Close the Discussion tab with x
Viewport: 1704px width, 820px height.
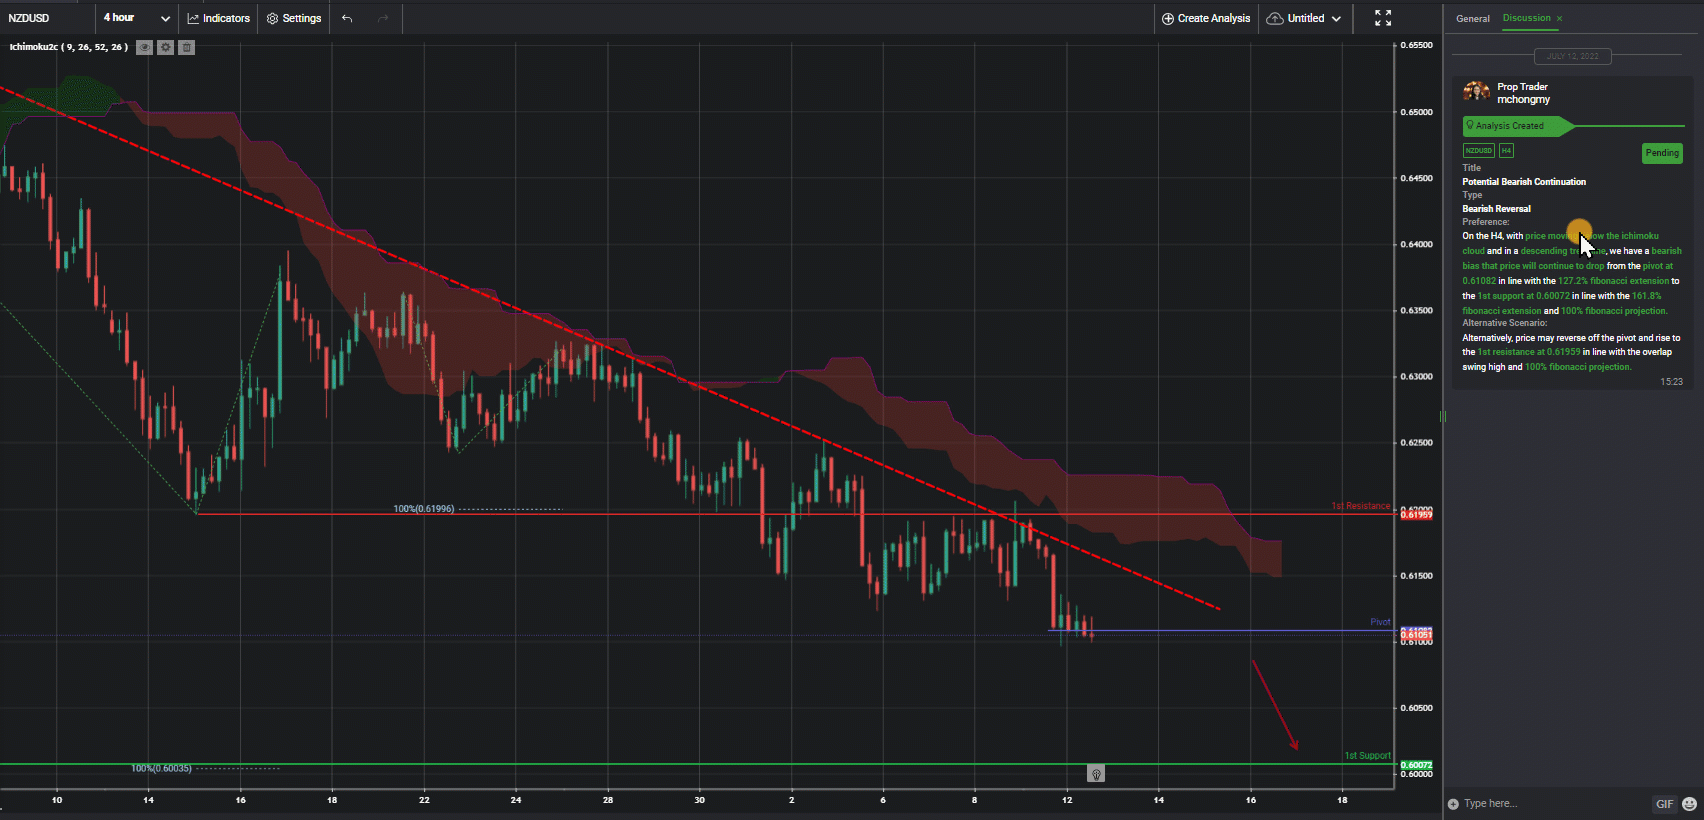[x=1559, y=18]
